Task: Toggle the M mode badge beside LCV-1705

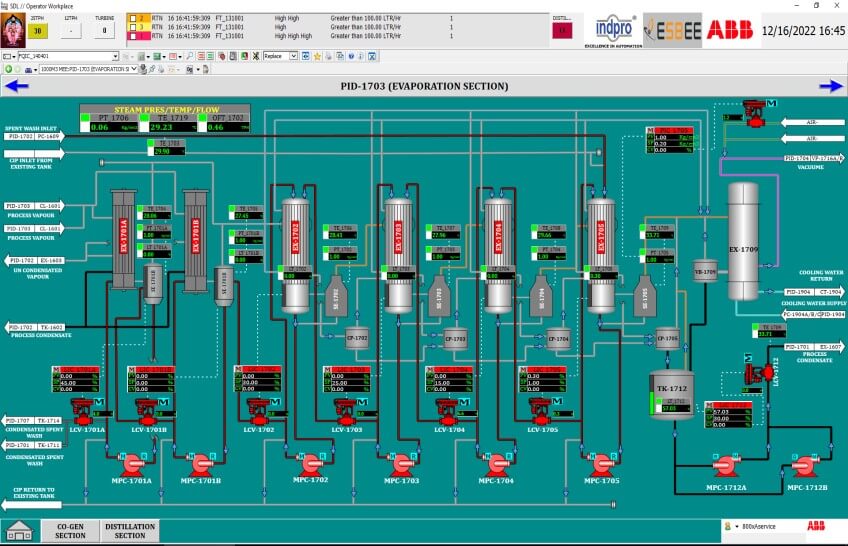Action: coord(557,401)
